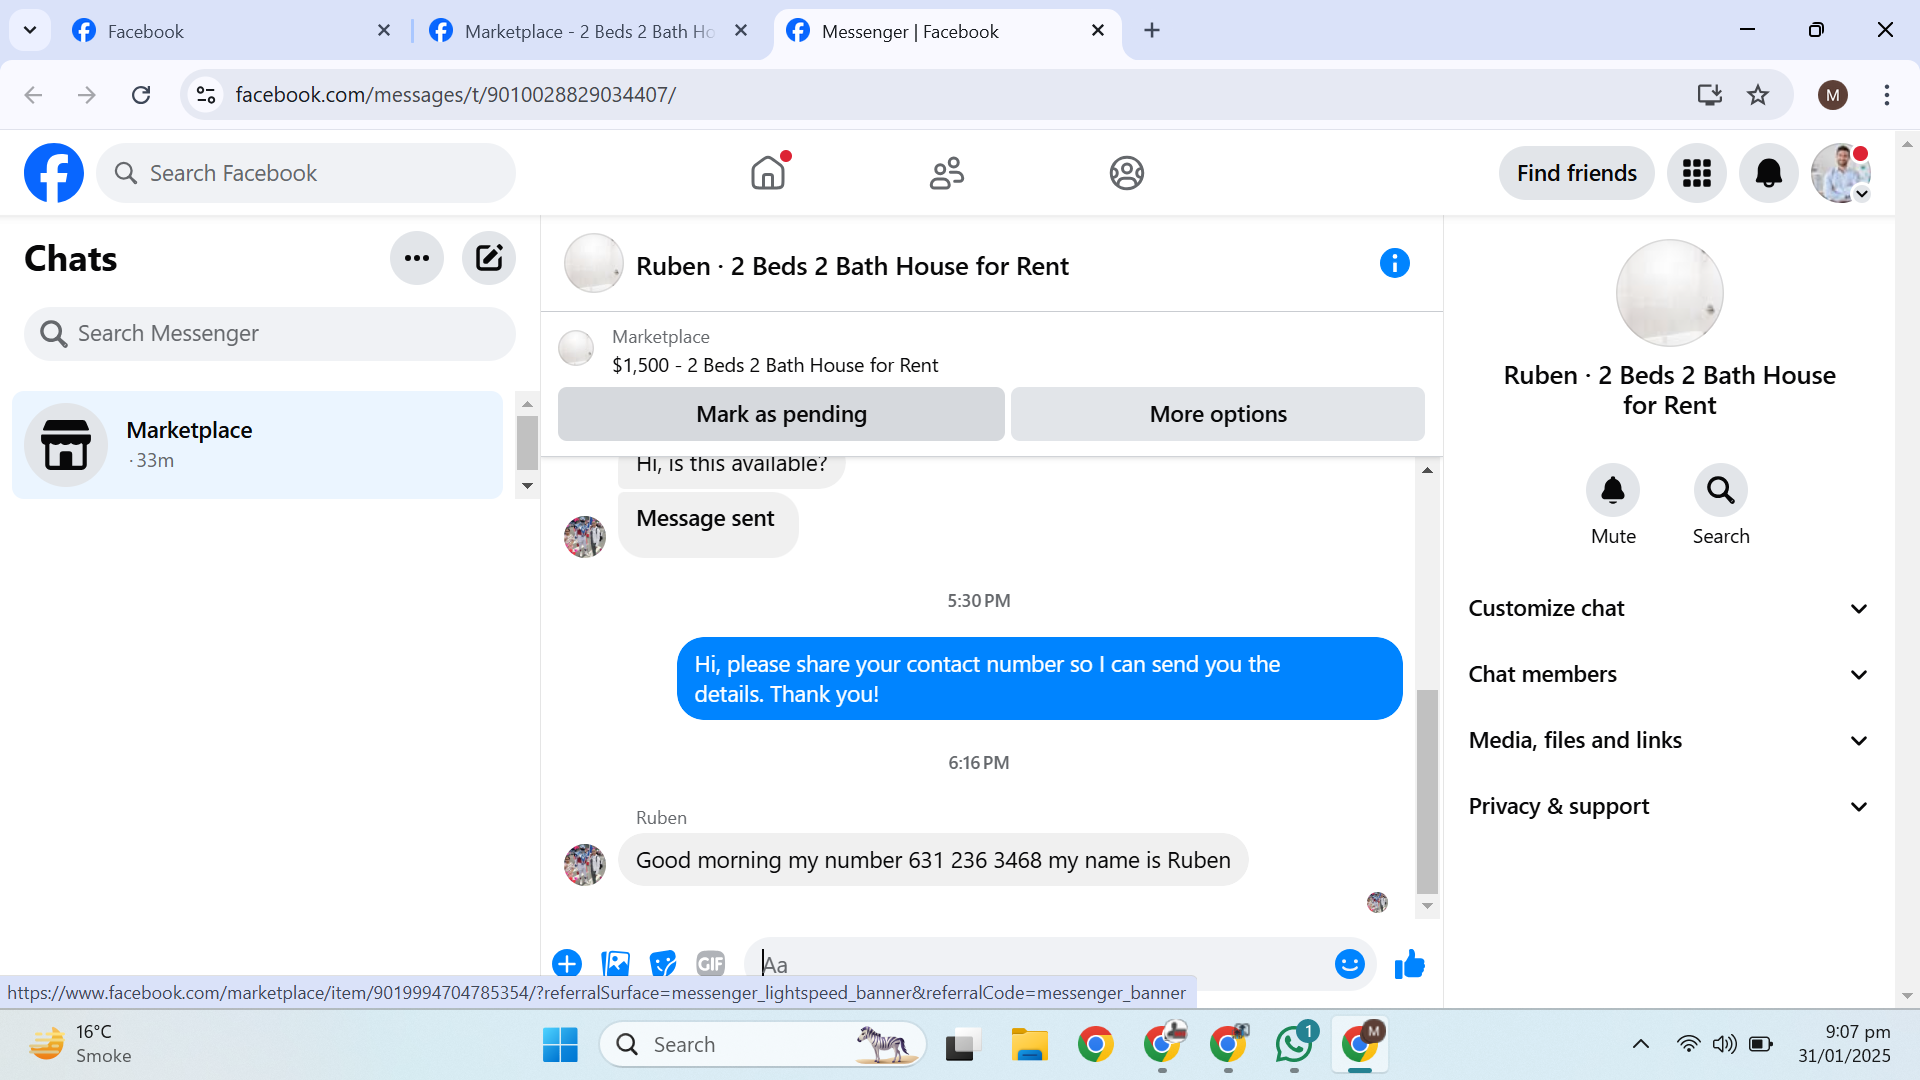This screenshot has height=1080, width=1920.
Task: Send a thumbs-up like
Action: click(1410, 964)
